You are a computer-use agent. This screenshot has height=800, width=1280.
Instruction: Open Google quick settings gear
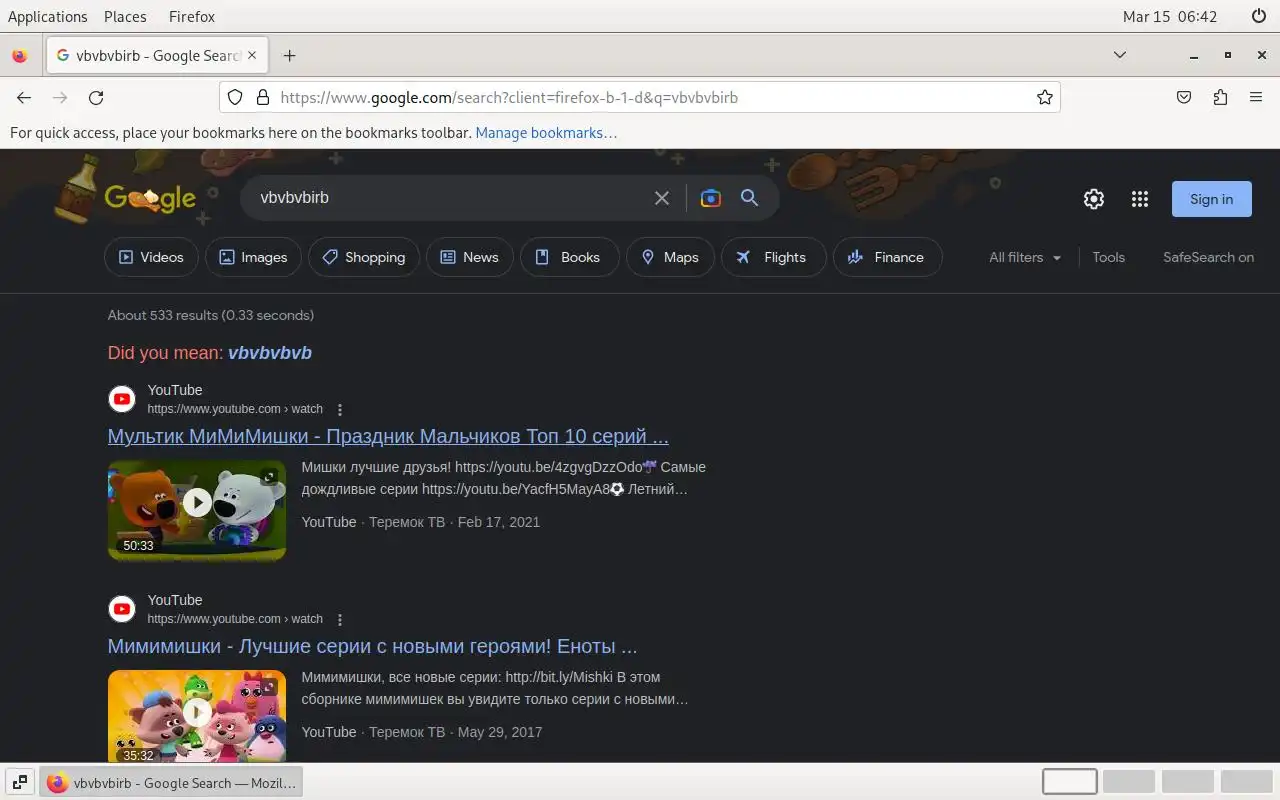pyautogui.click(x=1094, y=199)
